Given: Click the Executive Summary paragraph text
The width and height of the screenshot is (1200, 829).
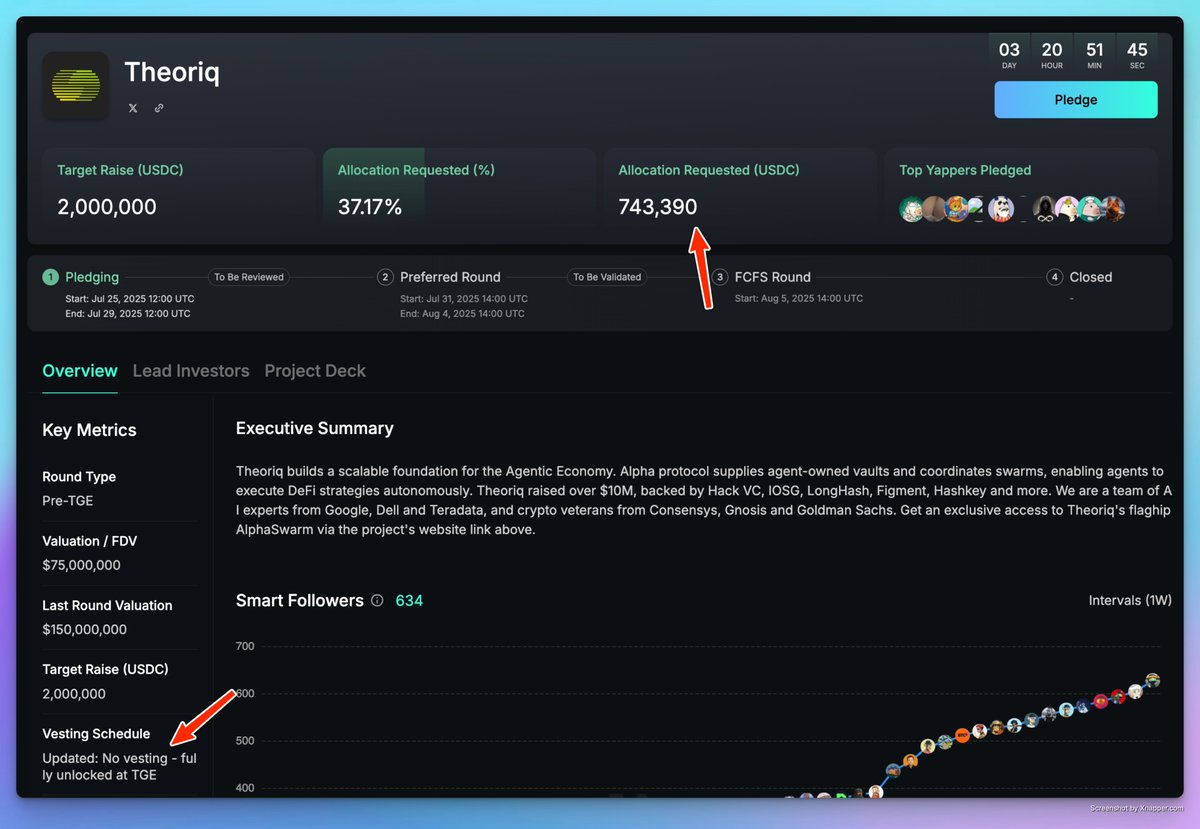Looking at the screenshot, I should click(x=703, y=500).
